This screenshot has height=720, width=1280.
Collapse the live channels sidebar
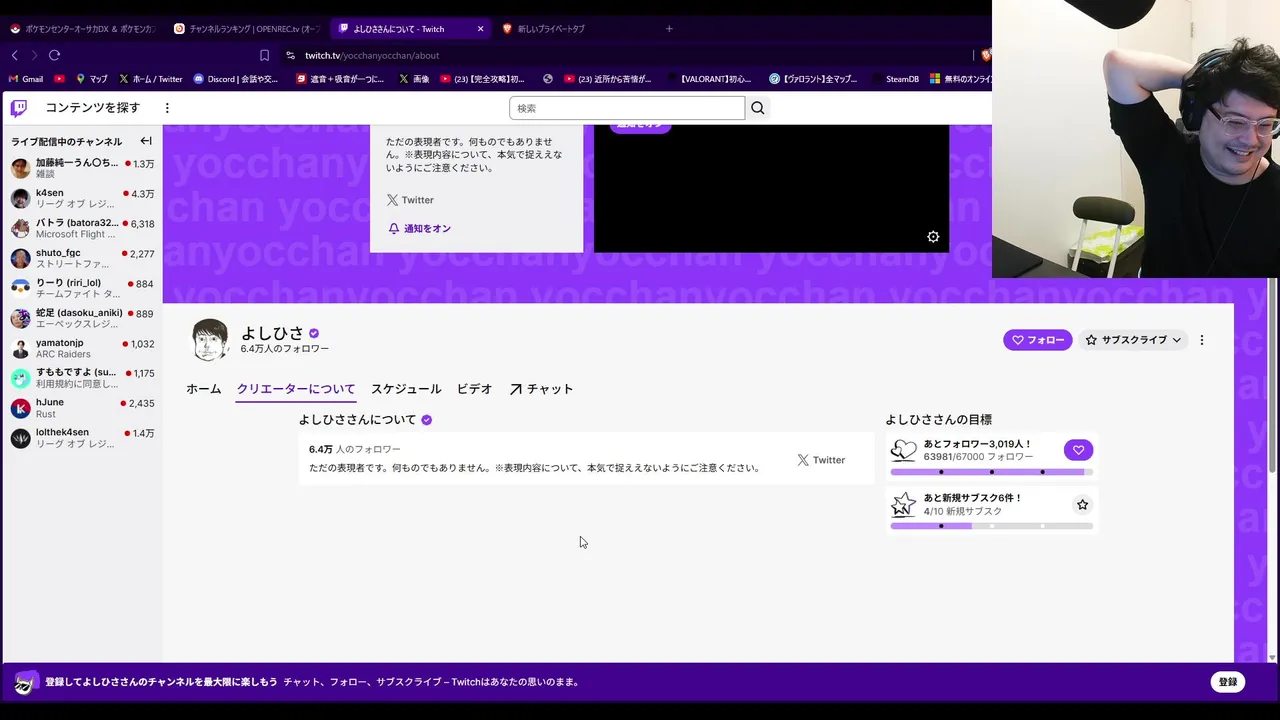click(146, 141)
